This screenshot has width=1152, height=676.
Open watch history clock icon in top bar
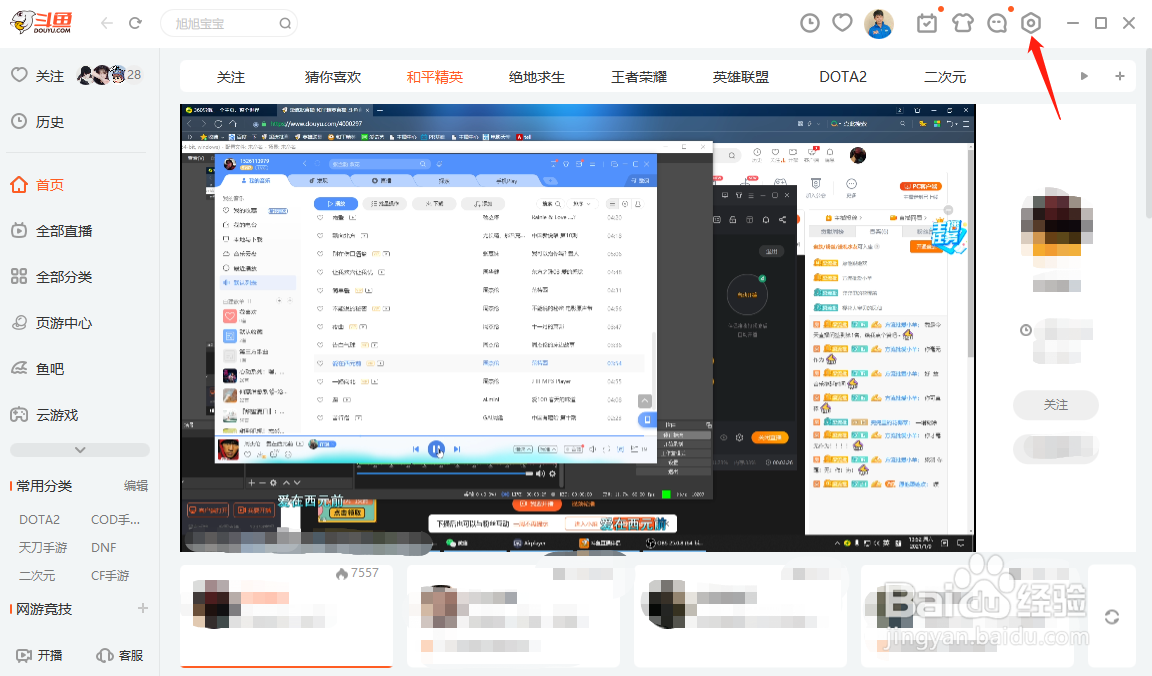tap(810, 23)
